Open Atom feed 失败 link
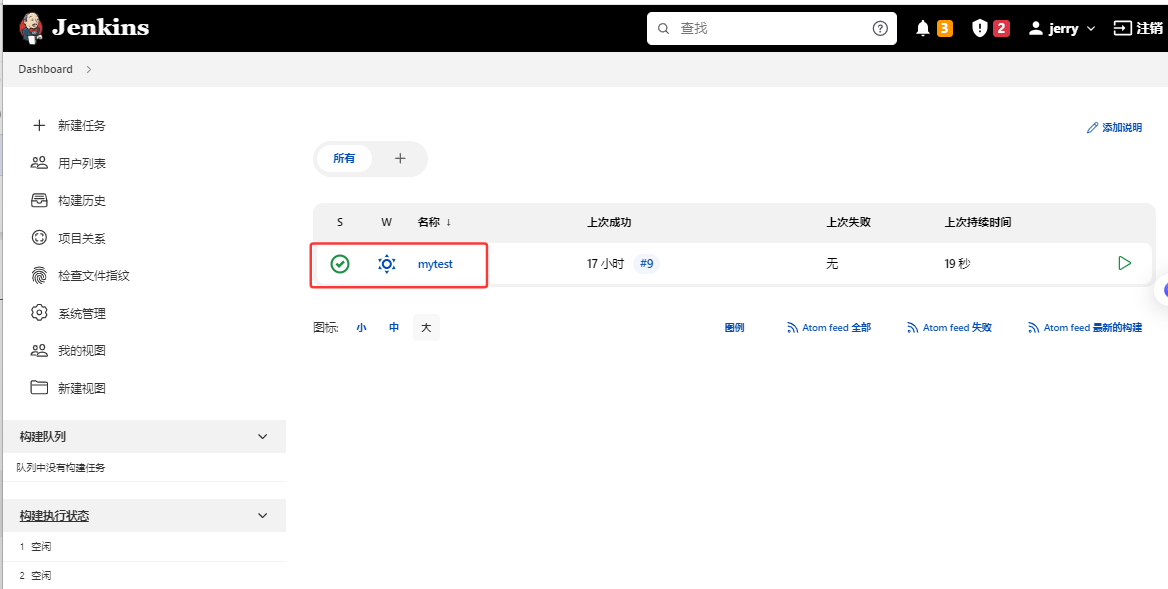The width and height of the screenshot is (1168, 589). pos(950,328)
